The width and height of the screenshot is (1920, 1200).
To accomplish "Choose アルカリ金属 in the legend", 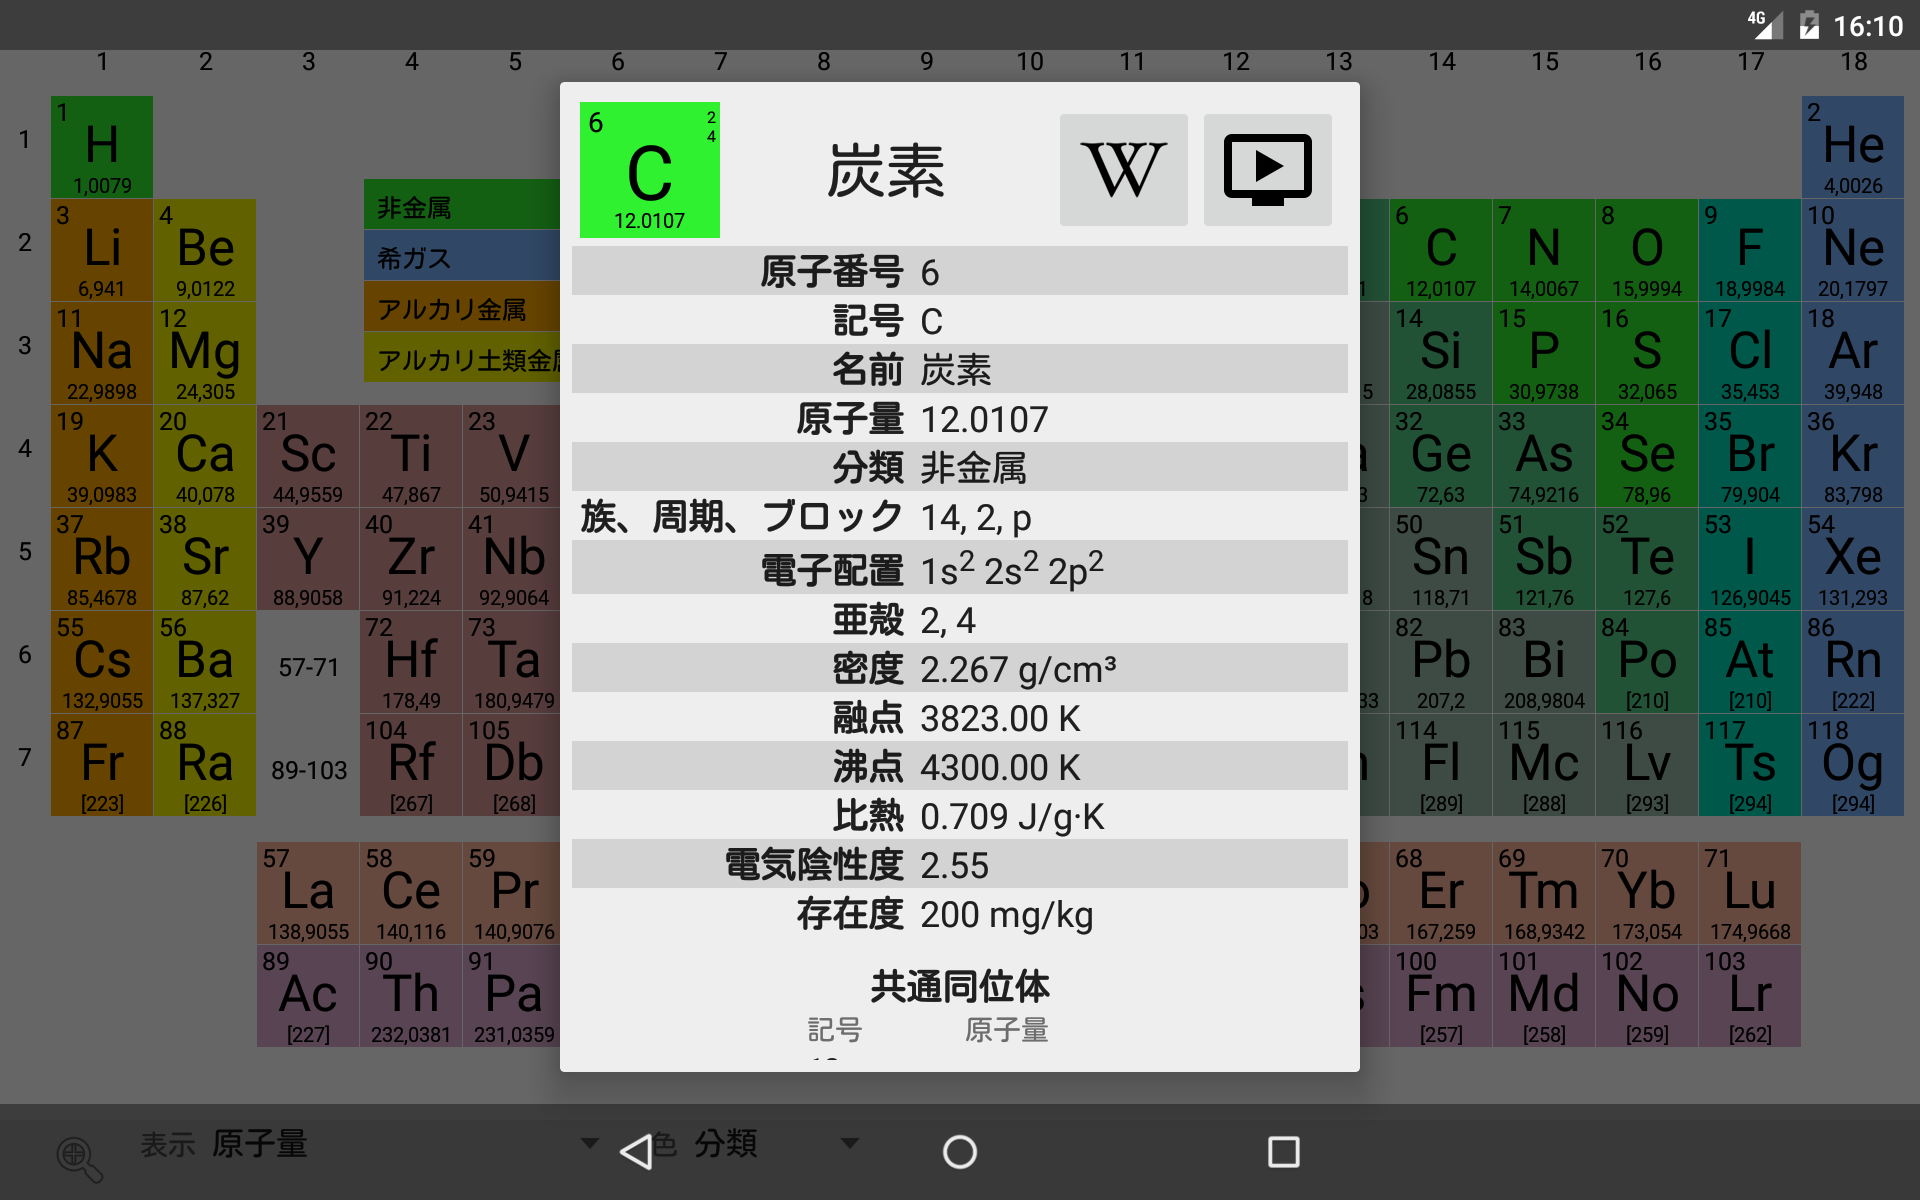I will click(461, 309).
